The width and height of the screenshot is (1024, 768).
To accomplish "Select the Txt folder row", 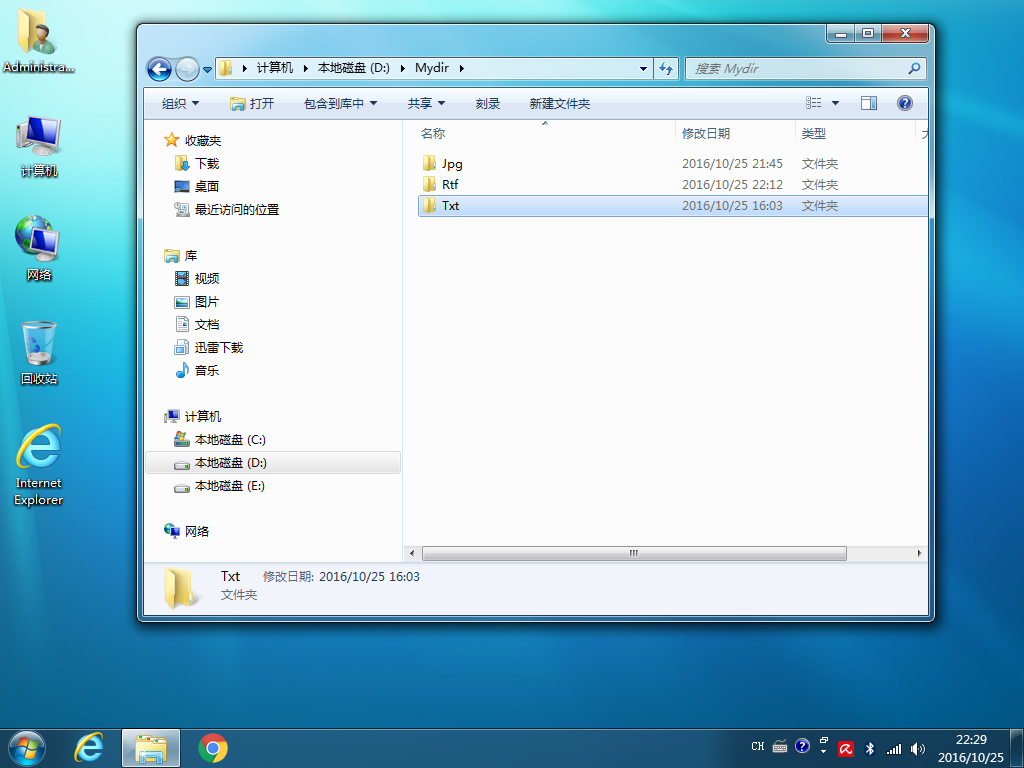I will click(x=673, y=206).
